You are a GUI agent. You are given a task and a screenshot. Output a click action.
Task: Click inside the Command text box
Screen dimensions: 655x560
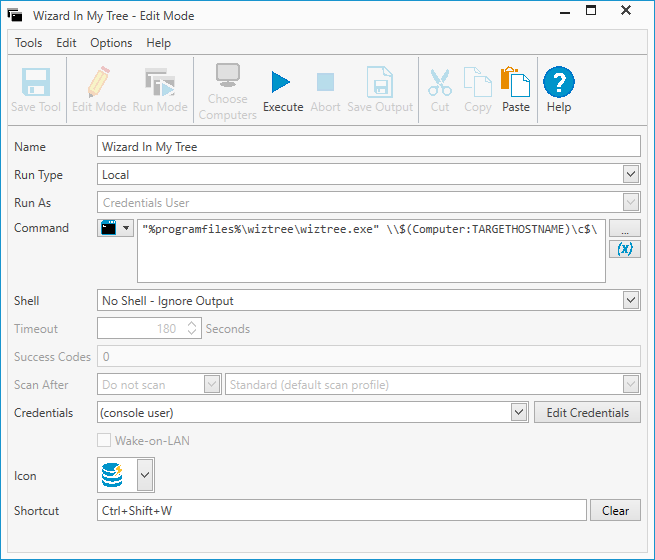[371, 251]
